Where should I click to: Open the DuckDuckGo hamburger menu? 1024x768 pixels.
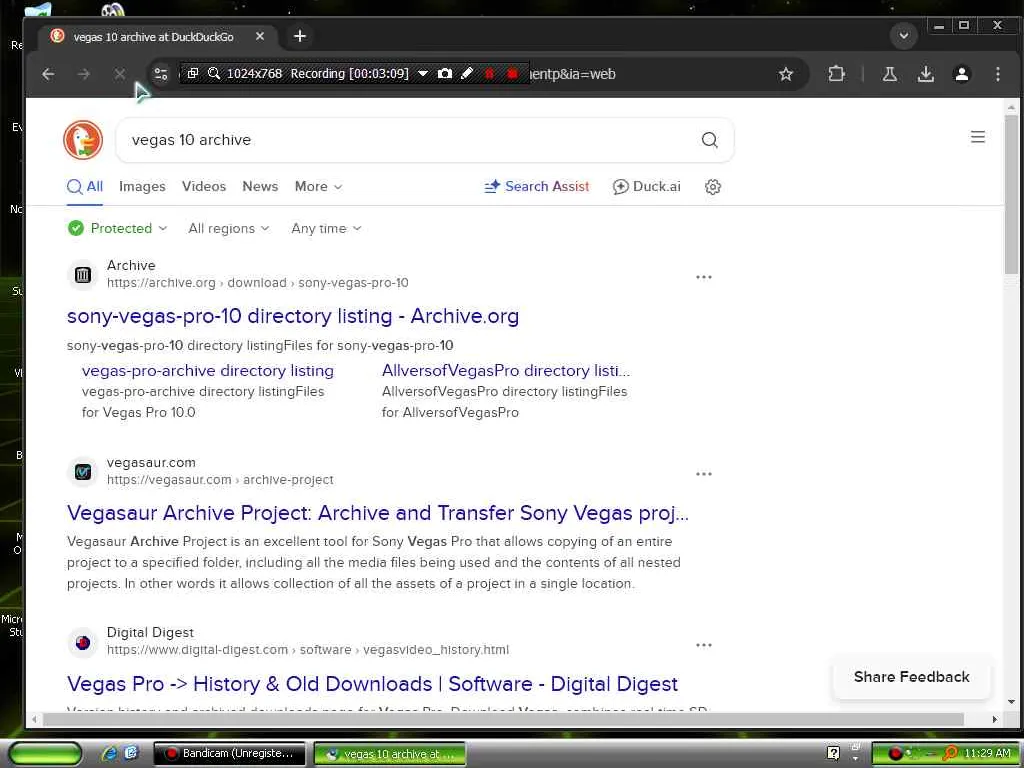978,137
